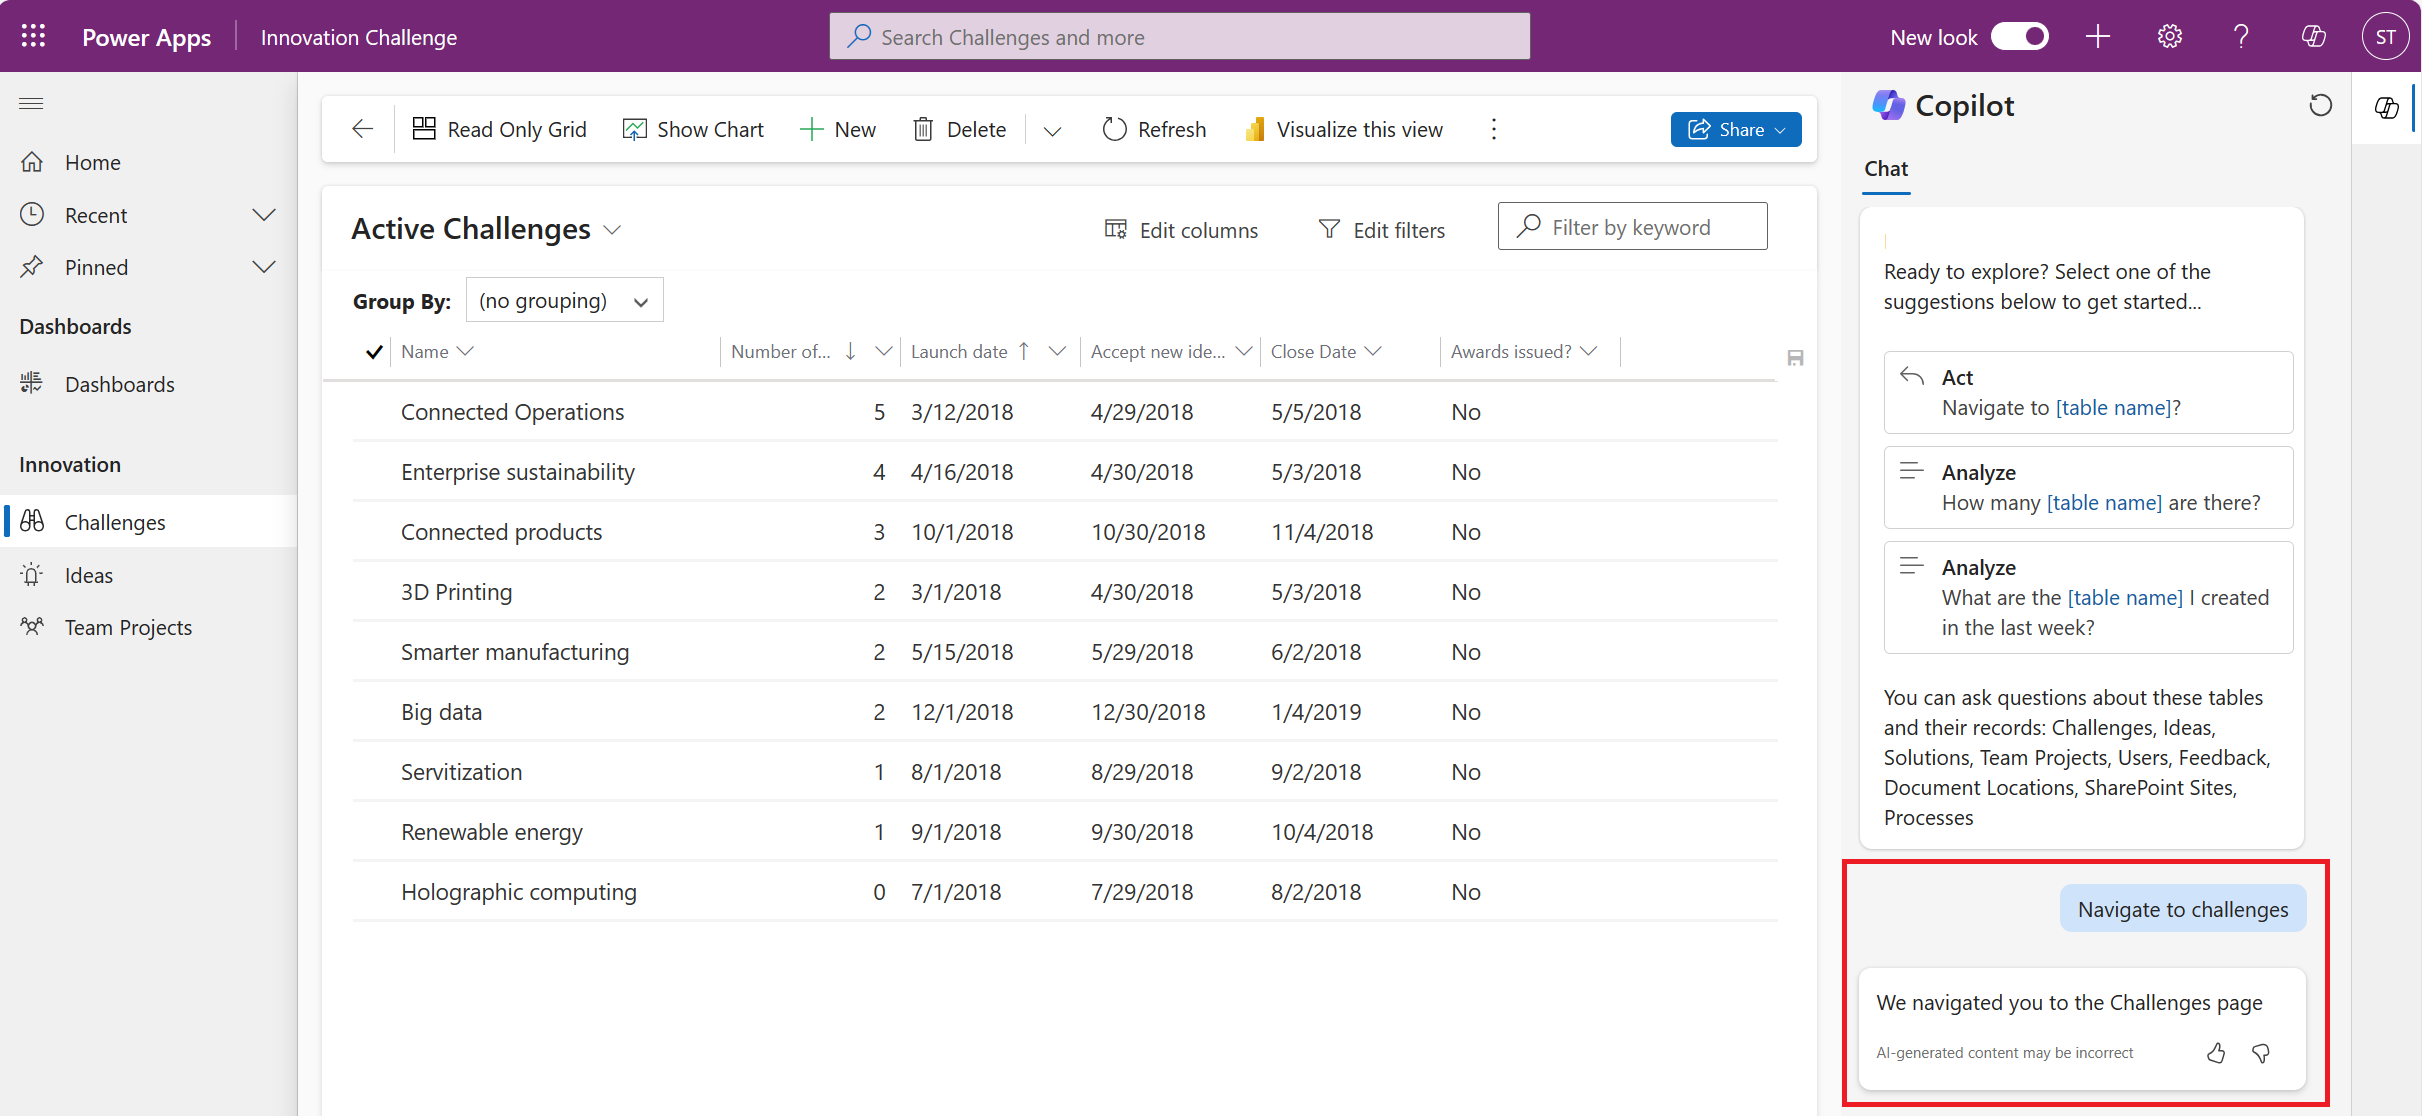Click the Servitization ideas count link
This screenshot has width=2422, height=1116.
pos(876,771)
